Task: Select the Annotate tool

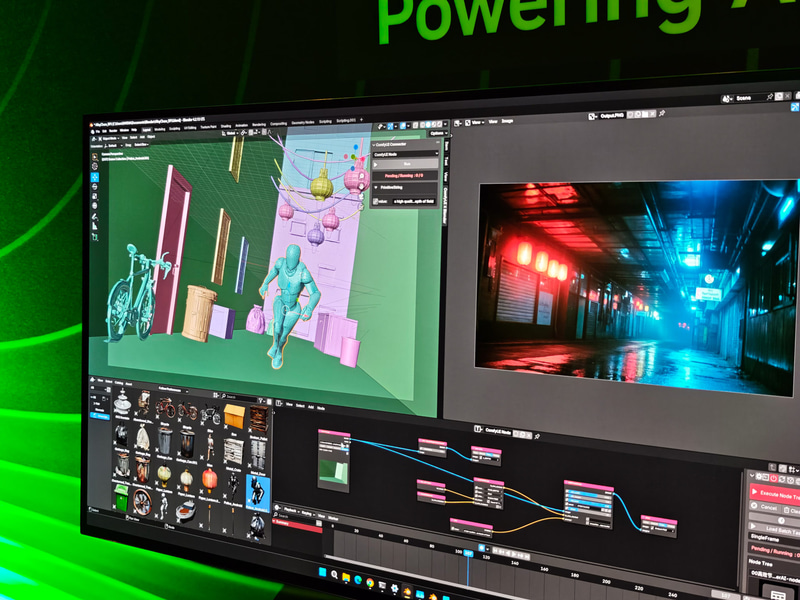Action: tap(94, 216)
